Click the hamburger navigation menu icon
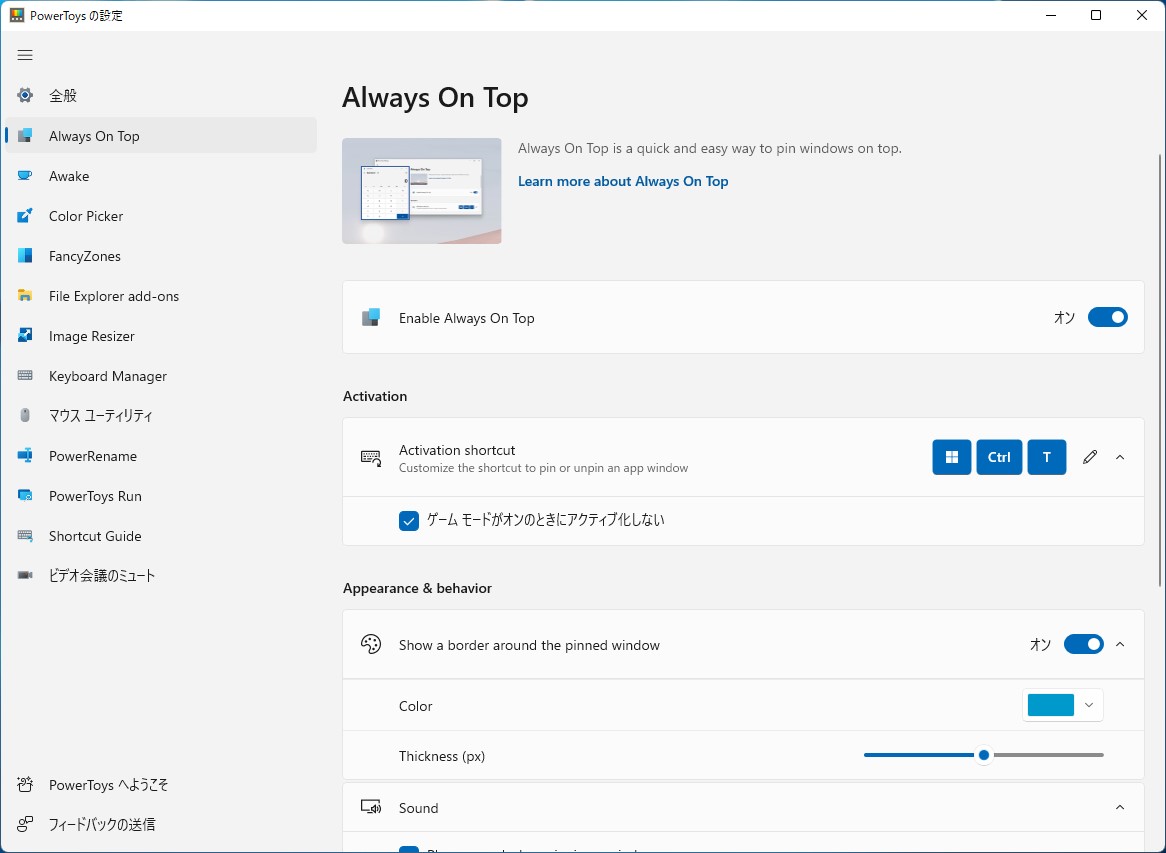The width and height of the screenshot is (1166, 853). pos(25,55)
